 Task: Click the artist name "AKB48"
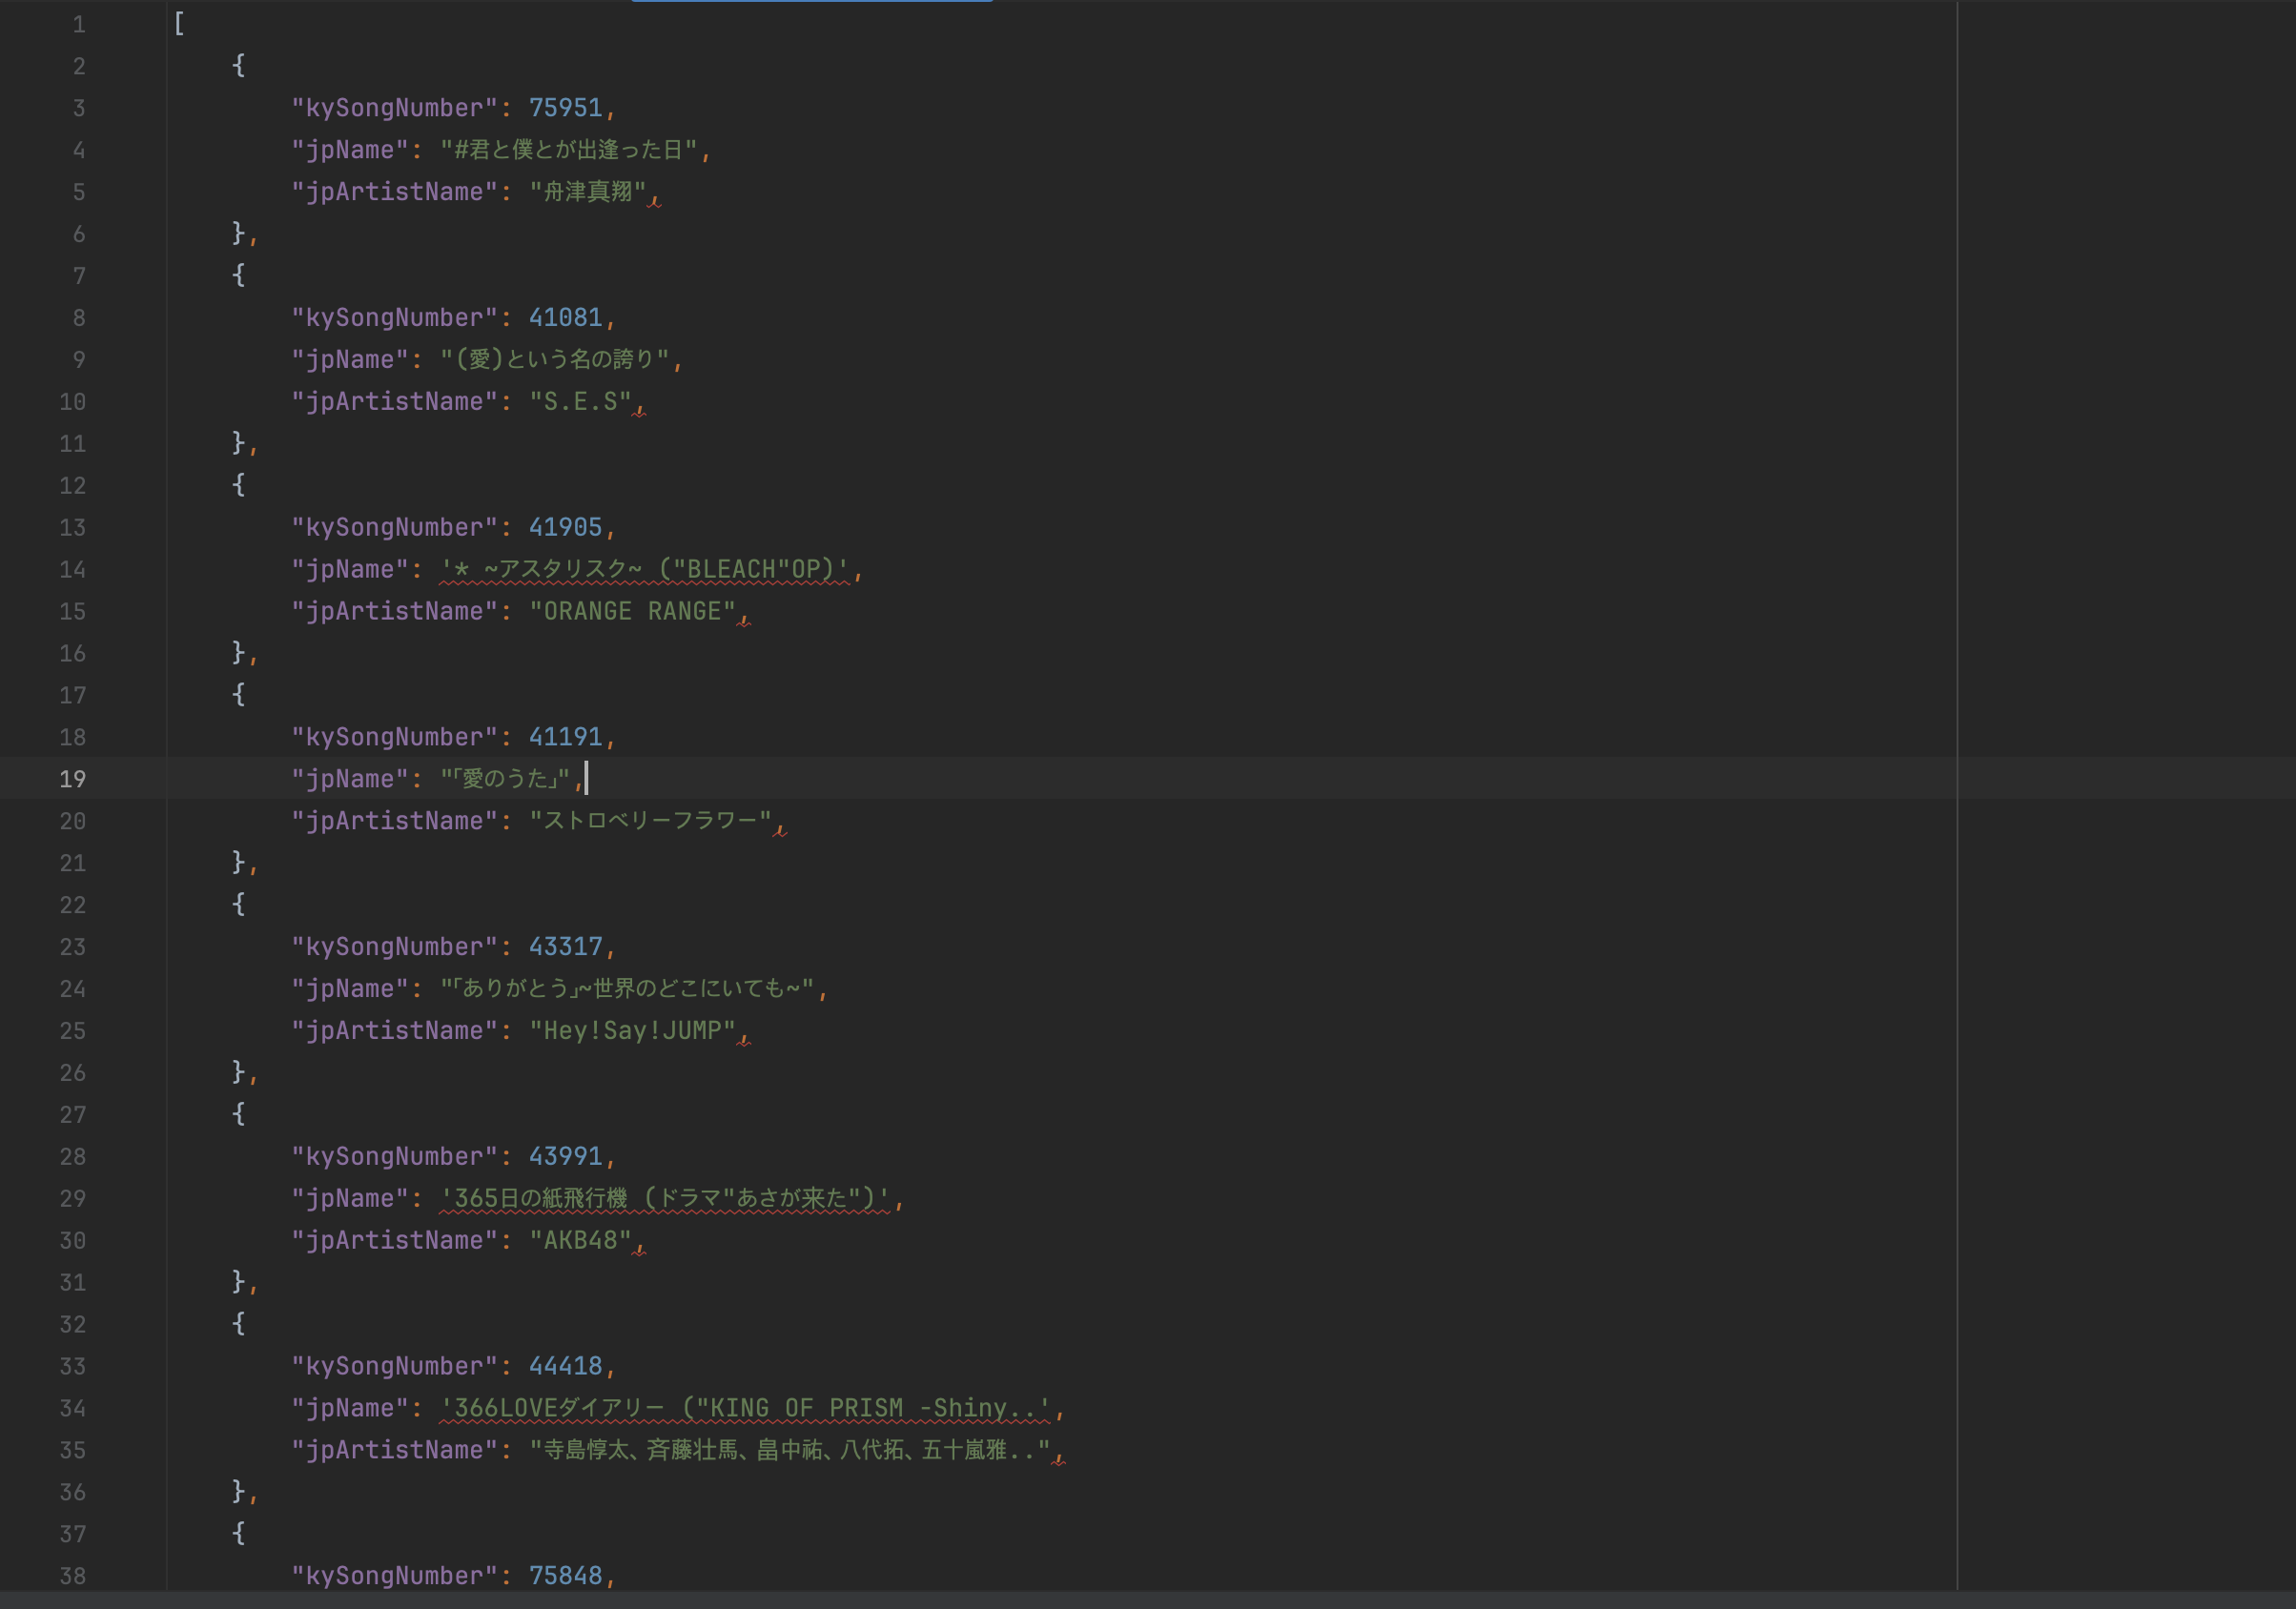click(x=580, y=1241)
